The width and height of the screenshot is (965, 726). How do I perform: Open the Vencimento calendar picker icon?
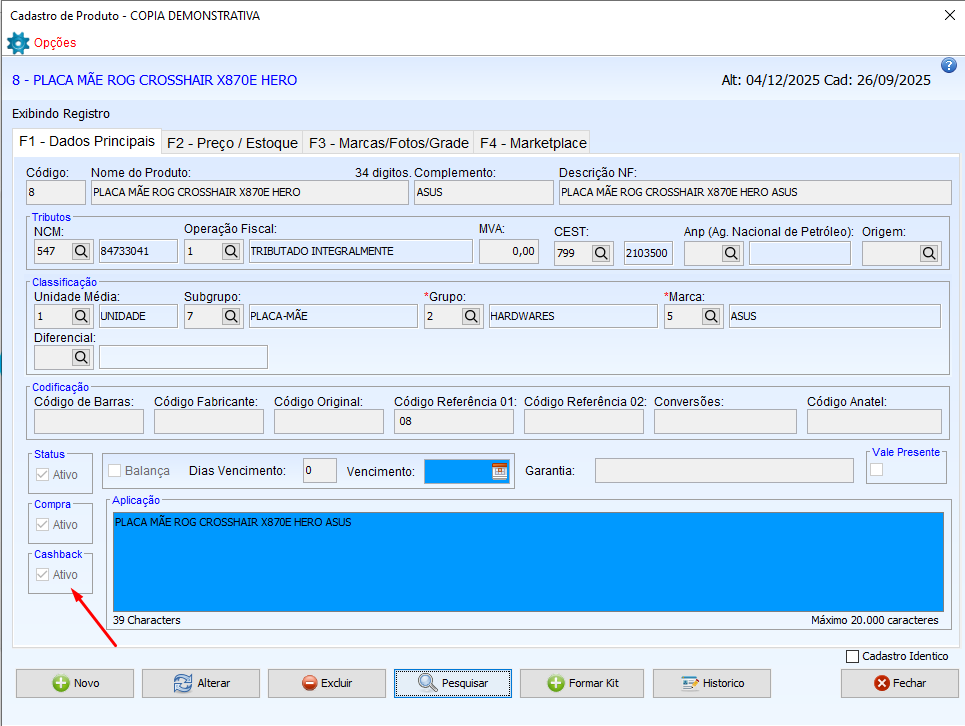pyautogui.click(x=499, y=471)
